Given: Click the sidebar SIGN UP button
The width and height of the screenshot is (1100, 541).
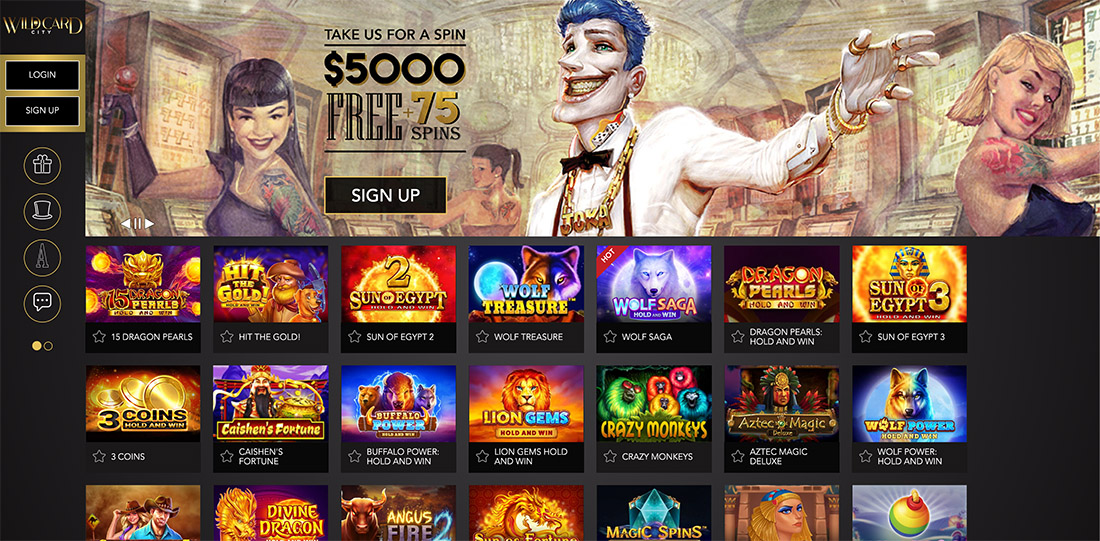Looking at the screenshot, I should point(42,111).
